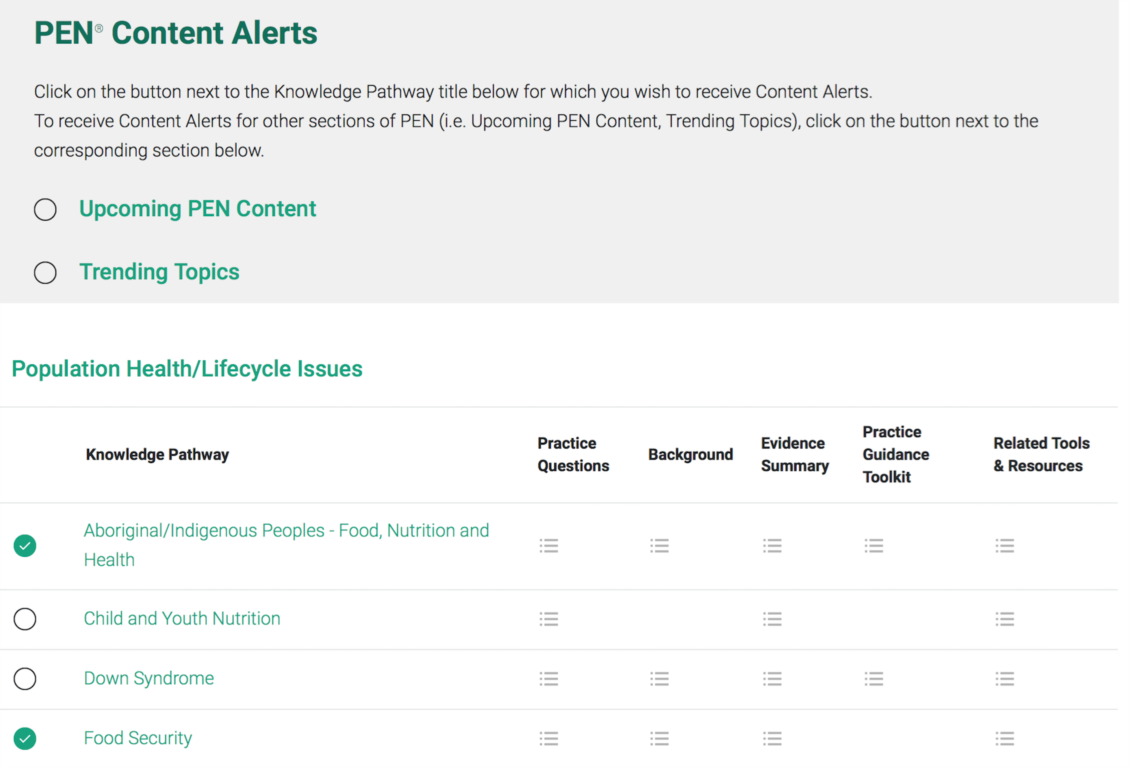
Task: Enable alerts for Upcoming PEN Content
Action: click(45, 210)
